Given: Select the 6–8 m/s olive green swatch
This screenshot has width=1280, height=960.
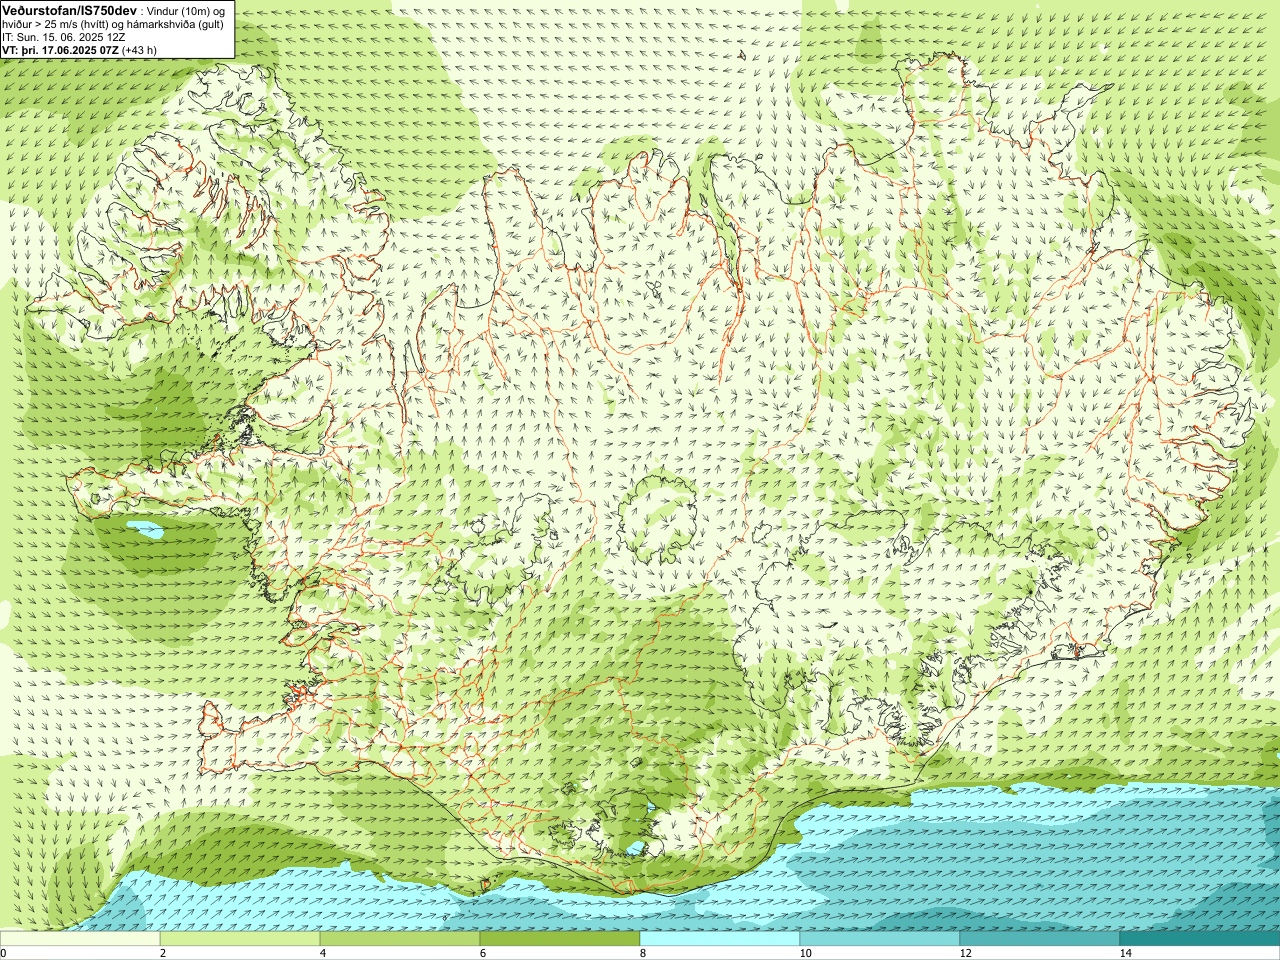Looking at the screenshot, I should click(560, 939).
